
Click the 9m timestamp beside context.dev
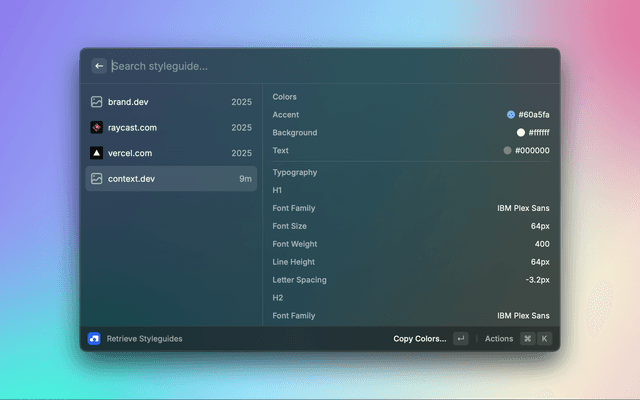tap(245, 179)
